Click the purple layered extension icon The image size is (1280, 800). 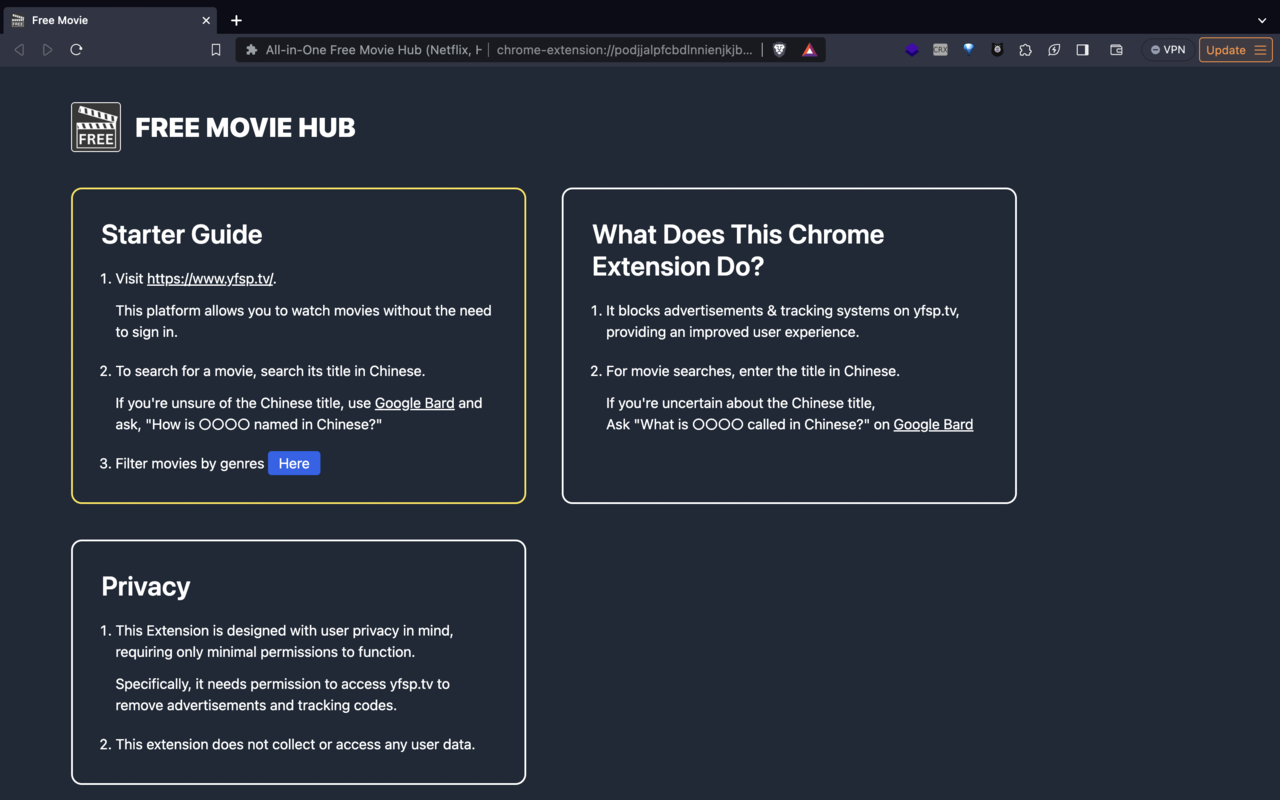pos(912,49)
